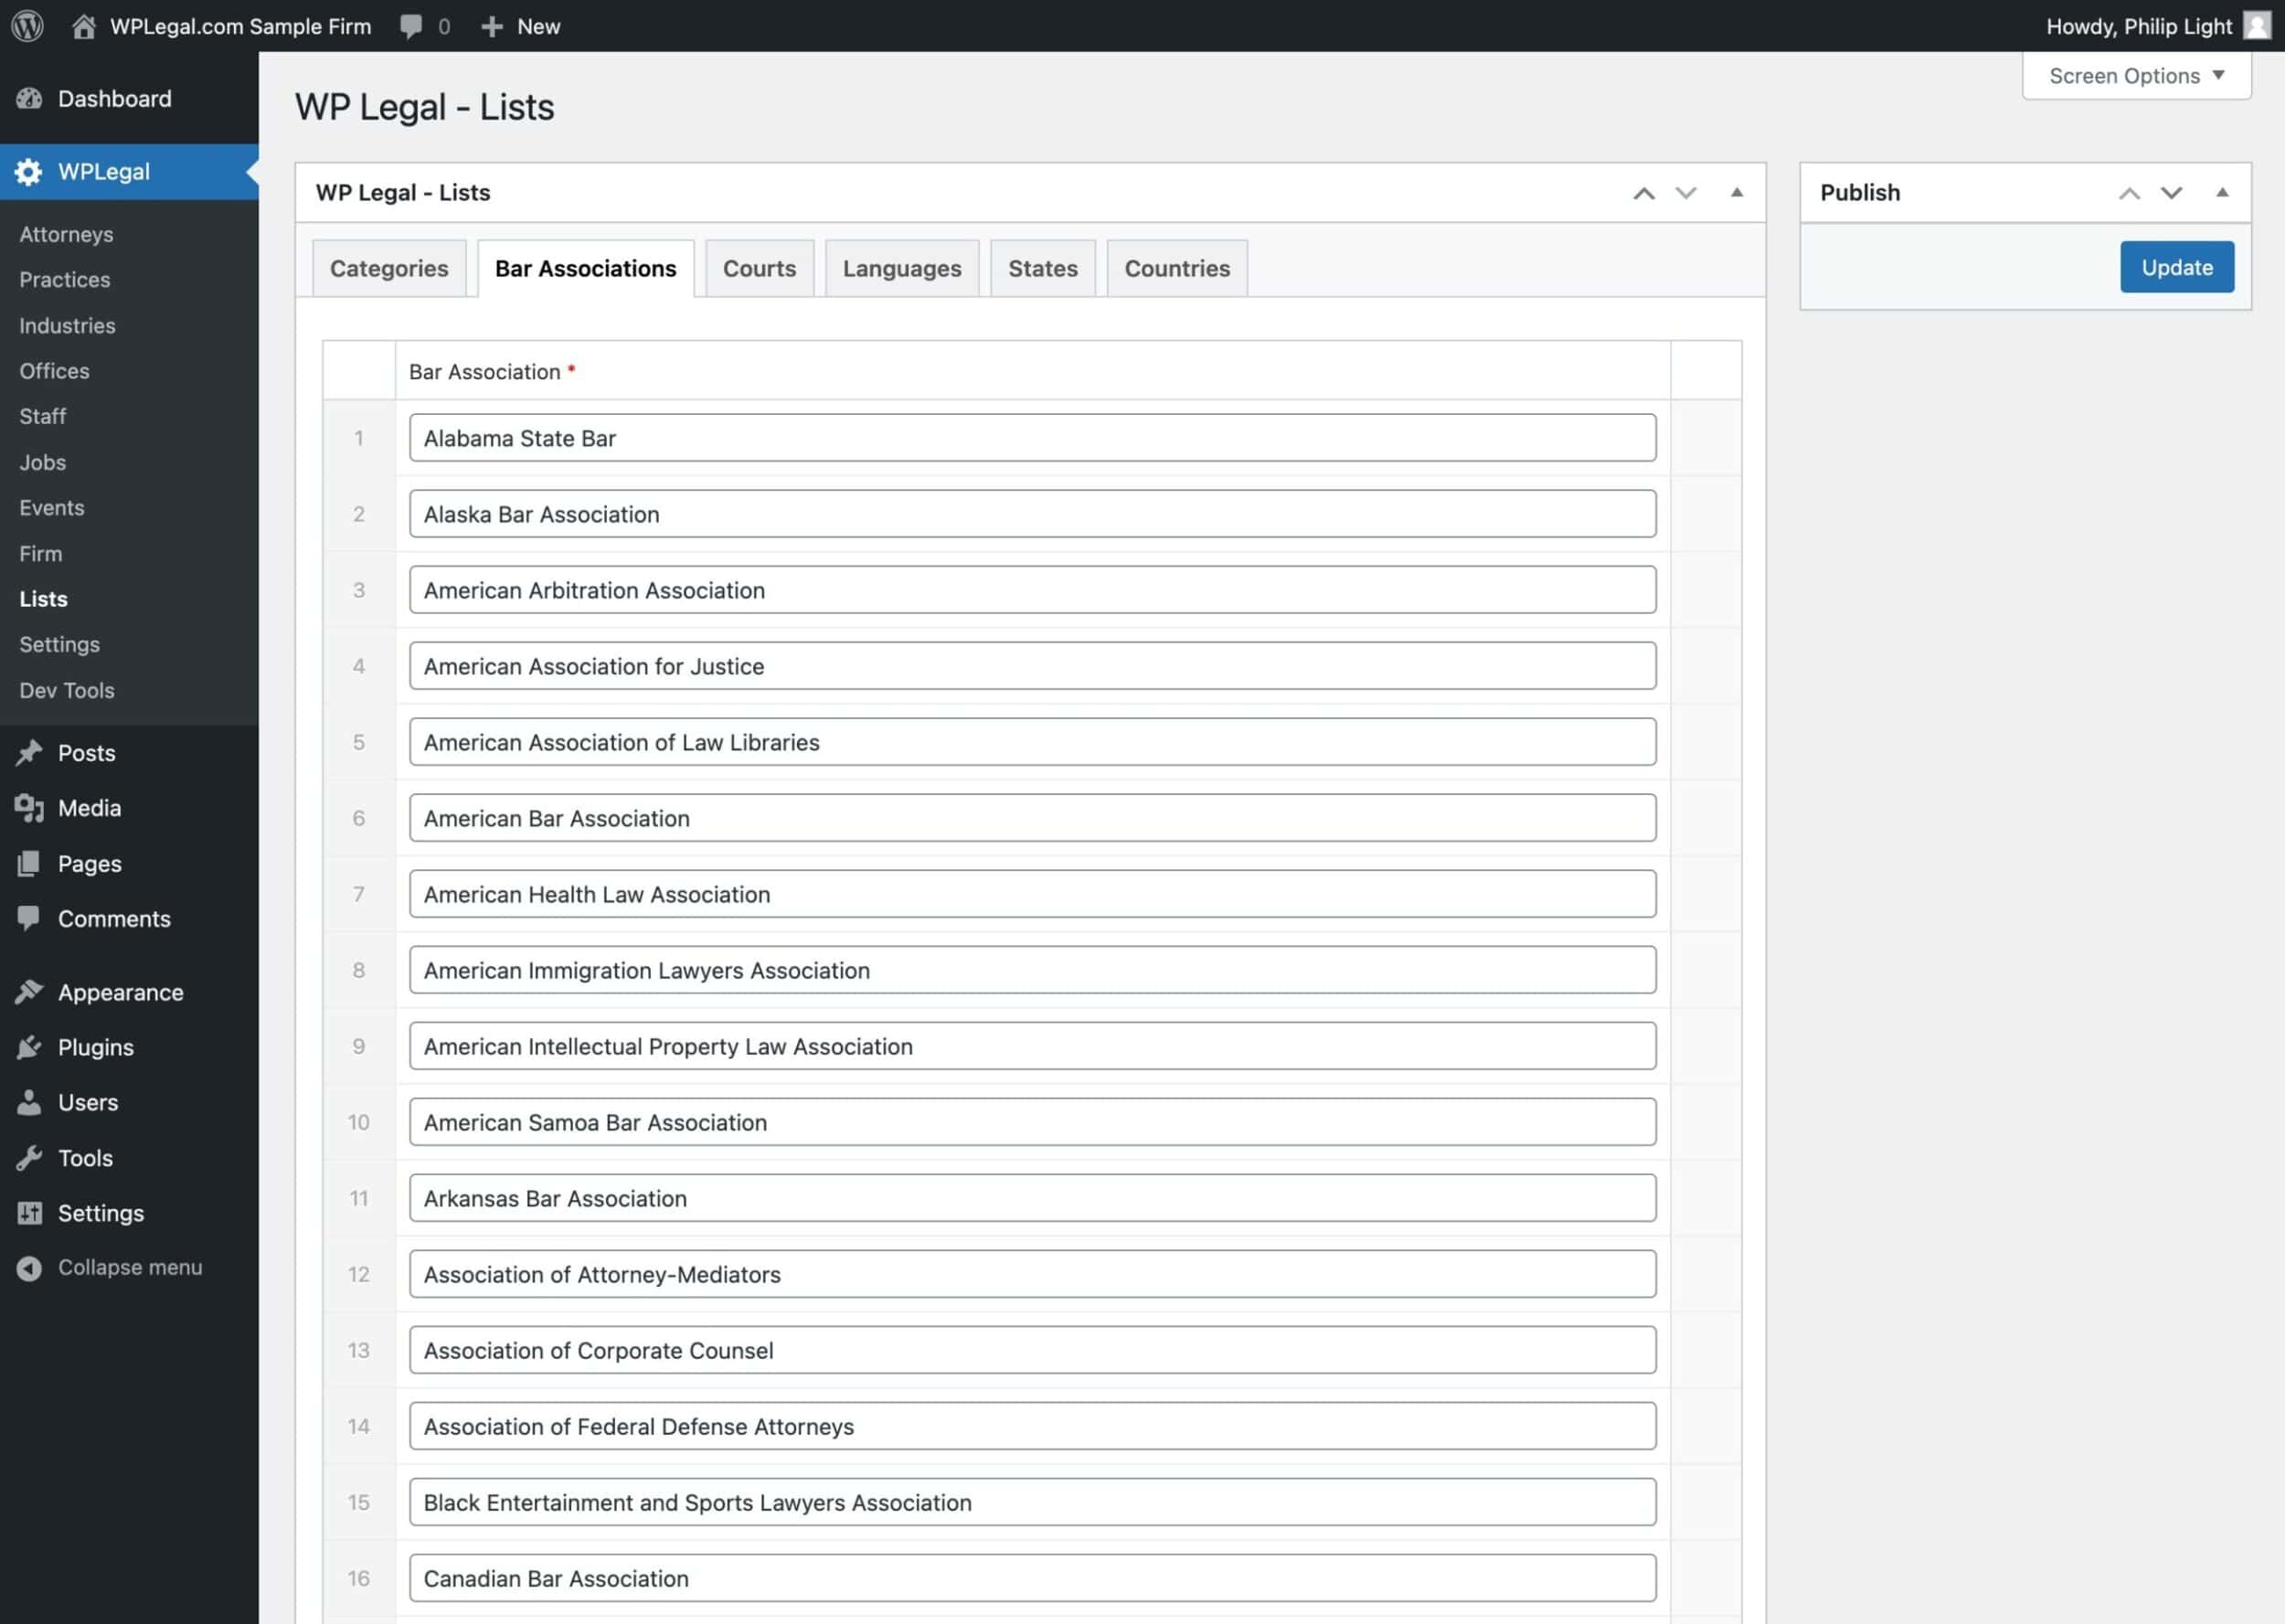Edit the American Bar Association field
Viewport: 2285px width, 1624px height.
[1032, 818]
